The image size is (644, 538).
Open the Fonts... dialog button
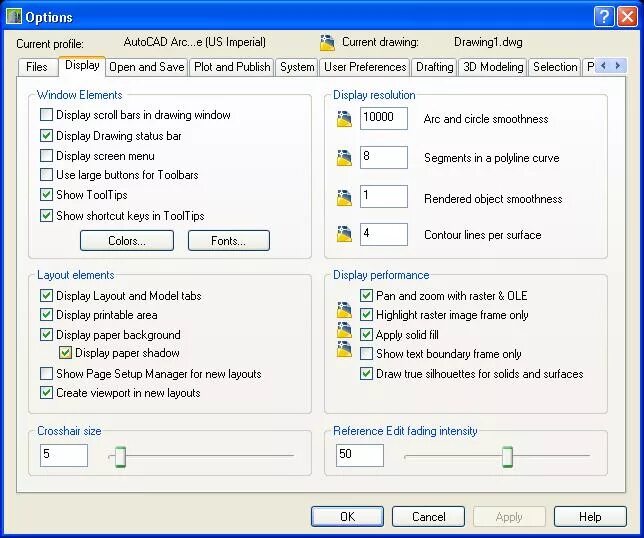pyautogui.click(x=229, y=240)
